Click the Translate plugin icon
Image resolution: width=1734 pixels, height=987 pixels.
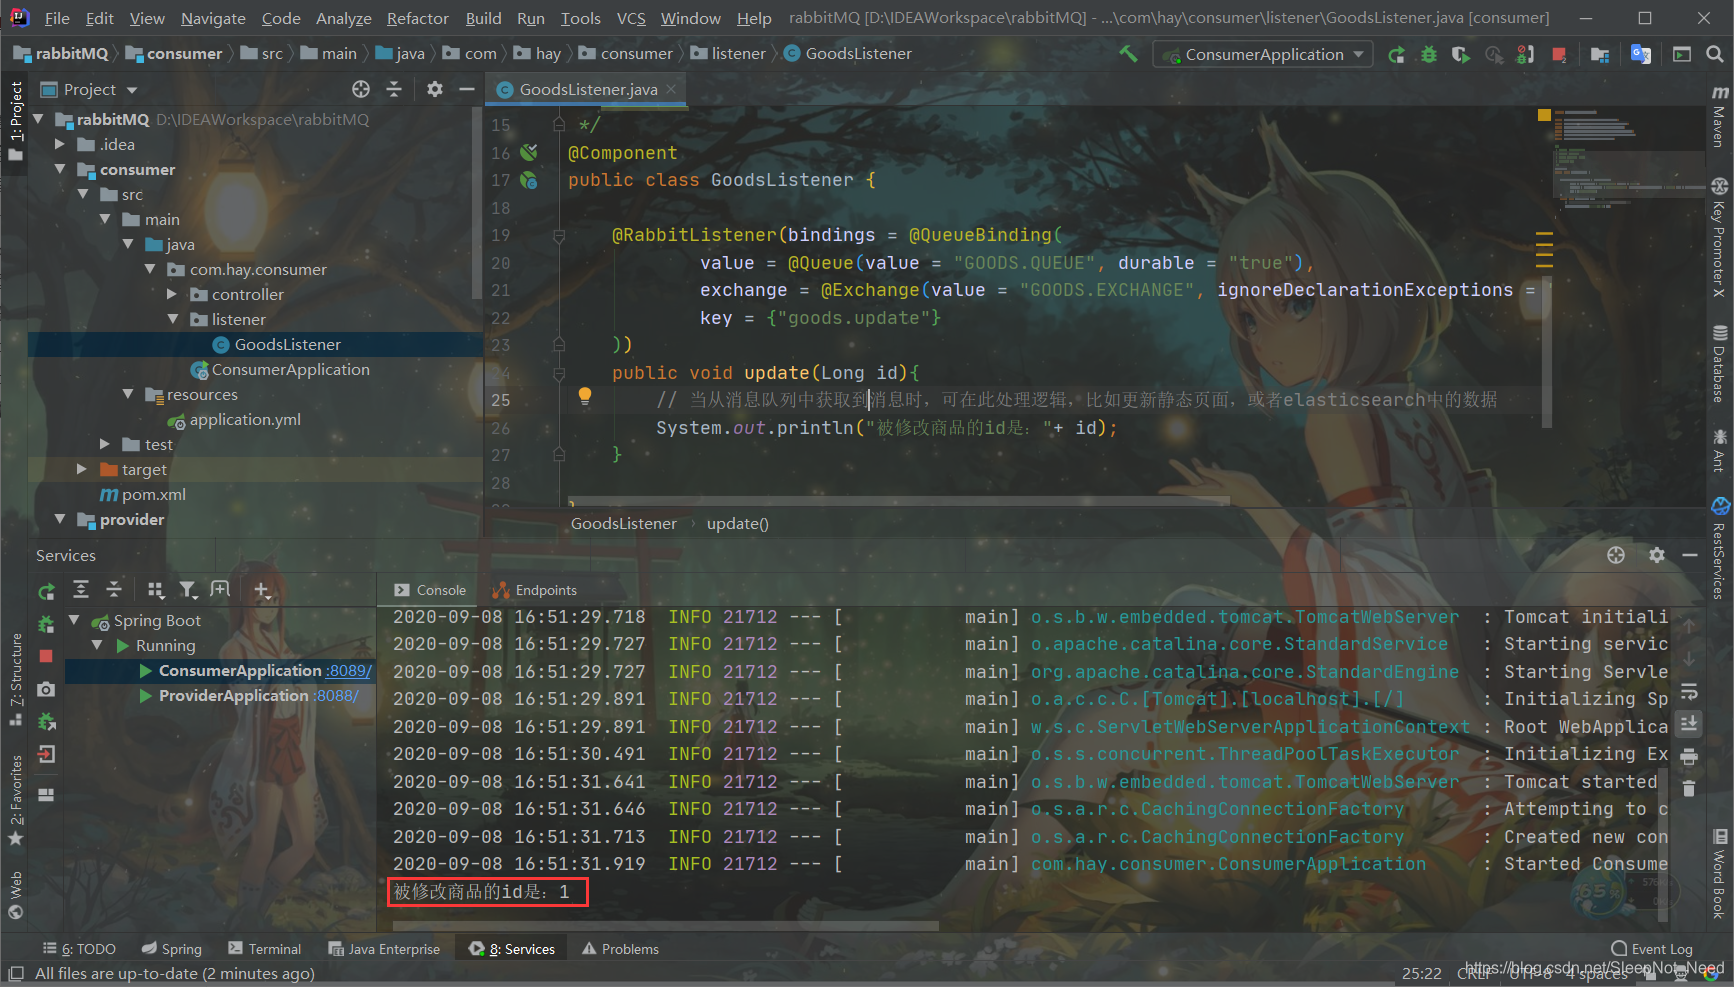(1641, 54)
